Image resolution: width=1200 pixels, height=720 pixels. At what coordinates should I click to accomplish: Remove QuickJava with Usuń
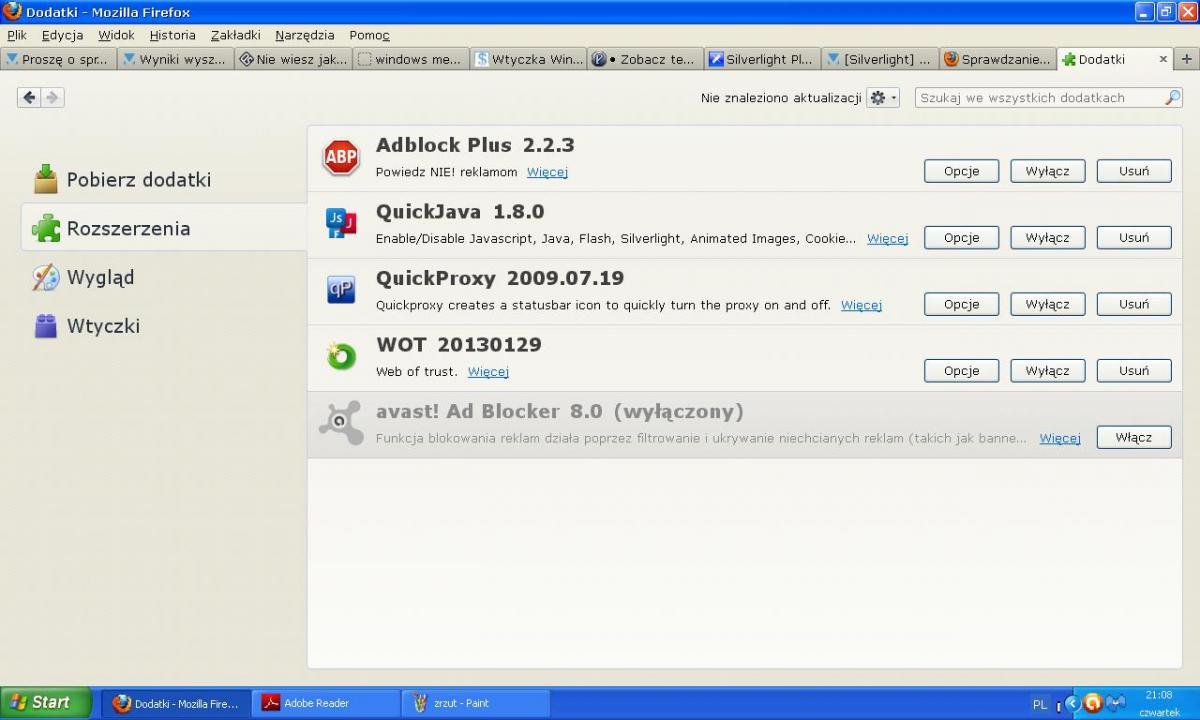tap(1134, 238)
